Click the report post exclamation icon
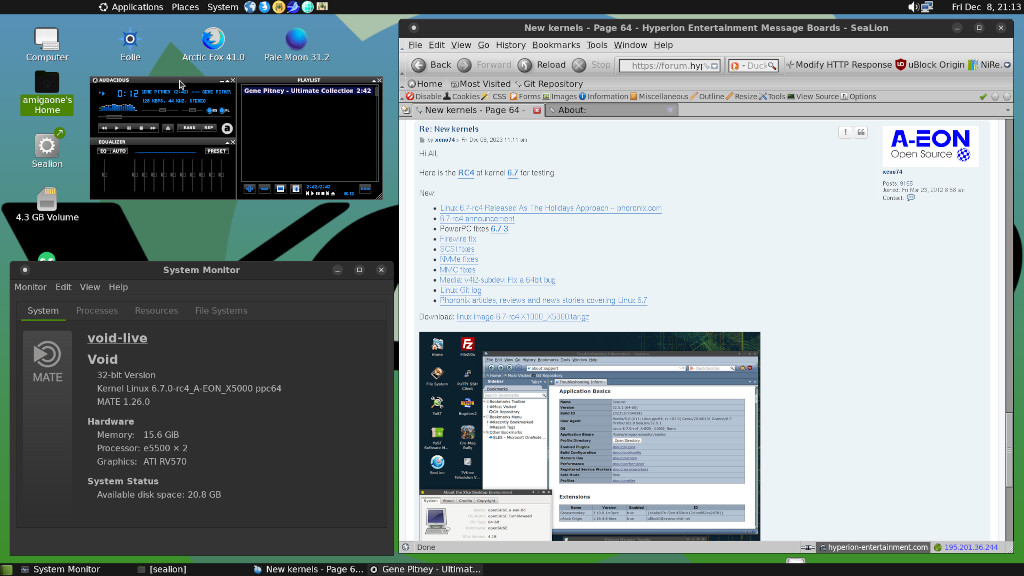The height and width of the screenshot is (576, 1024). click(x=845, y=133)
